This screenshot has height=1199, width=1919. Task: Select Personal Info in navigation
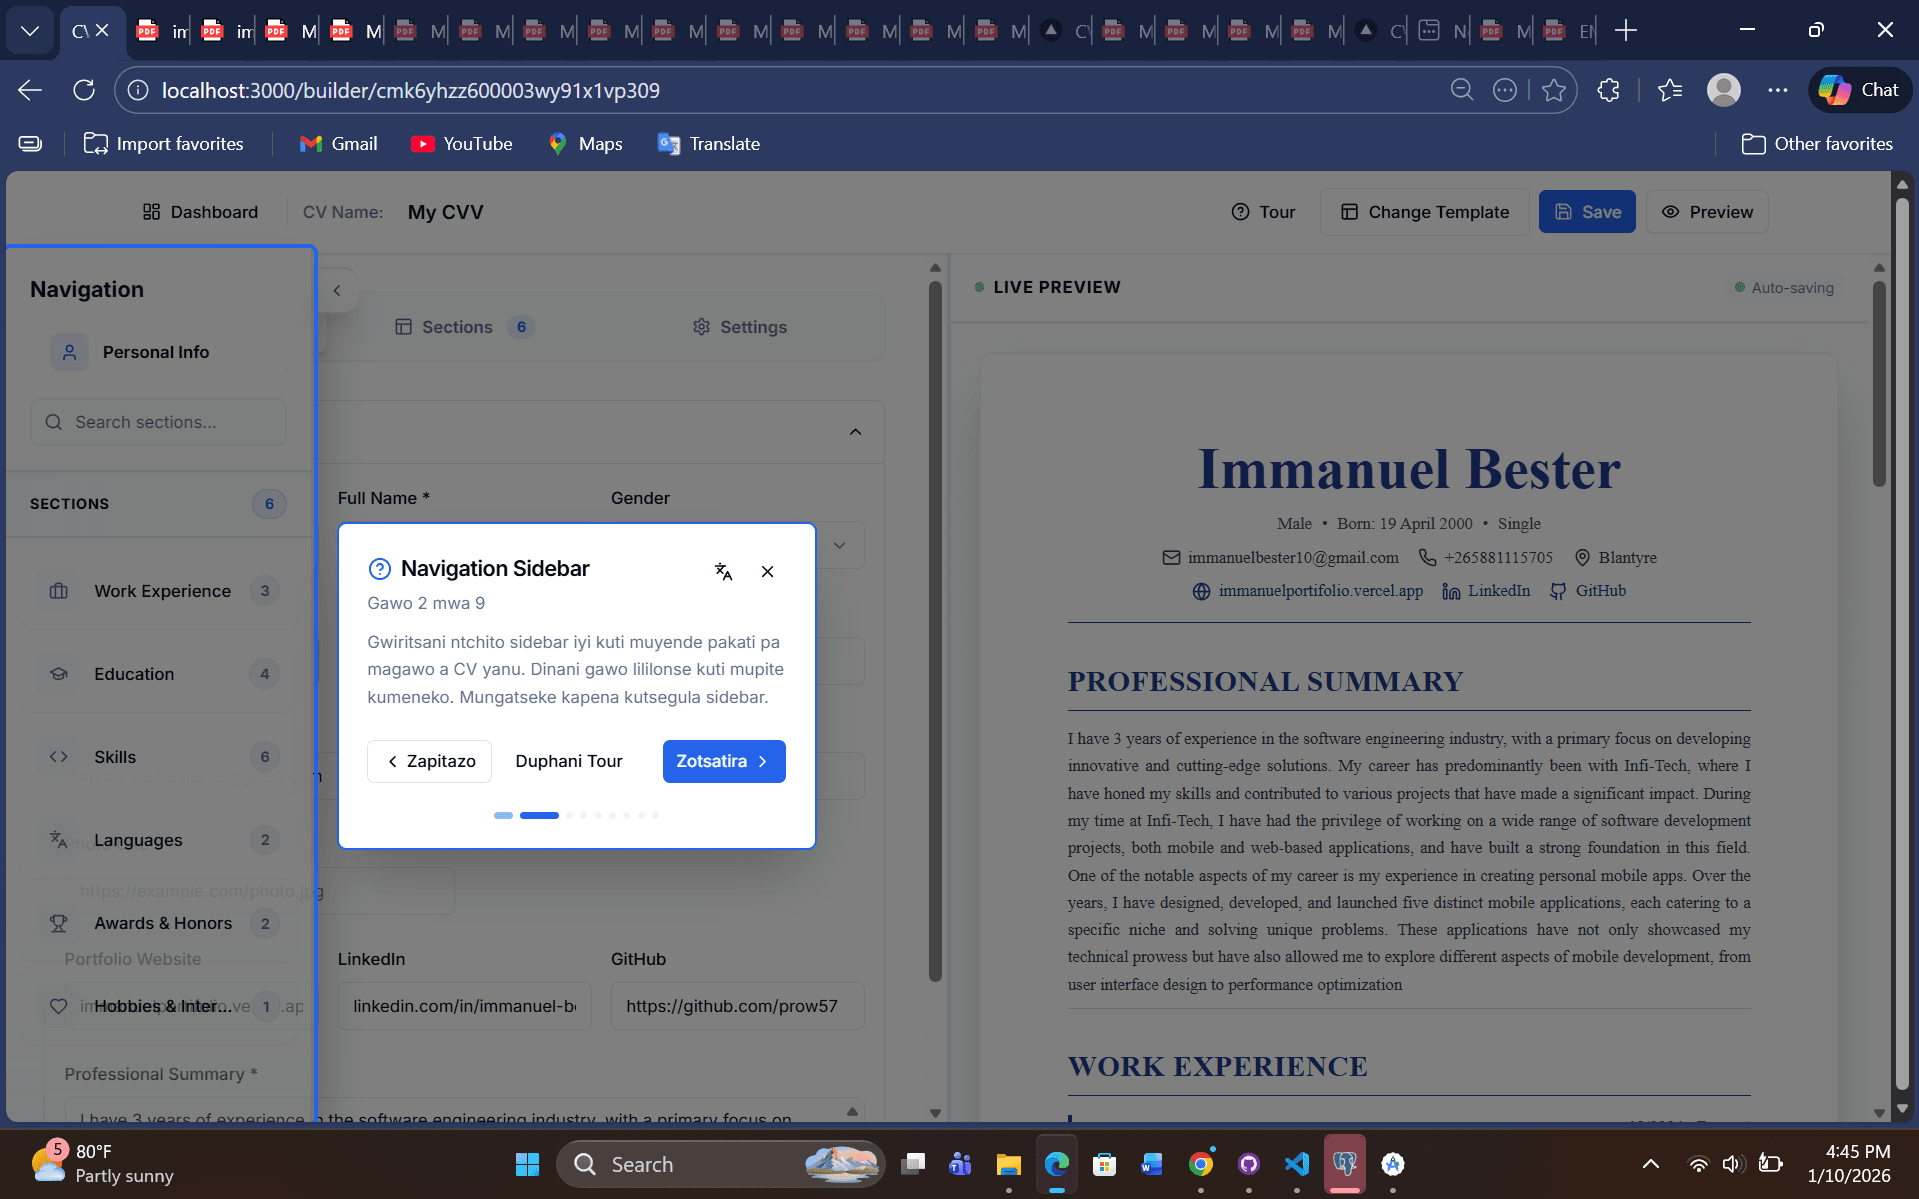coord(159,352)
